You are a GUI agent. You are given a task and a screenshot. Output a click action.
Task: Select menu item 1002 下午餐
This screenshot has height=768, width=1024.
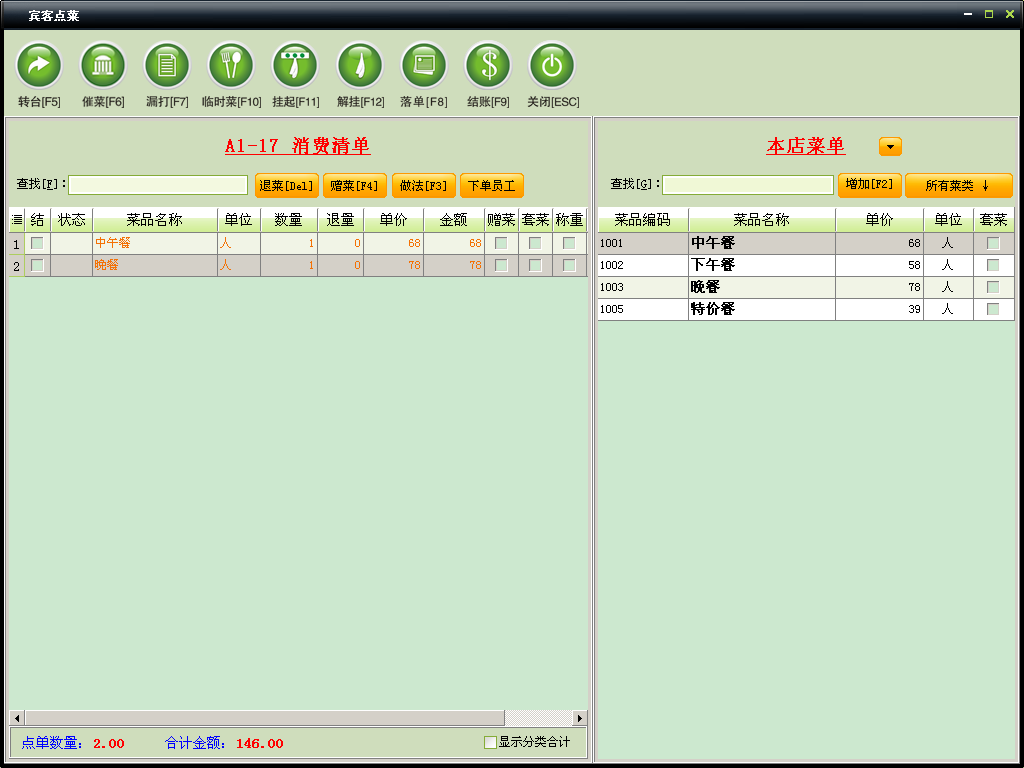pos(806,265)
